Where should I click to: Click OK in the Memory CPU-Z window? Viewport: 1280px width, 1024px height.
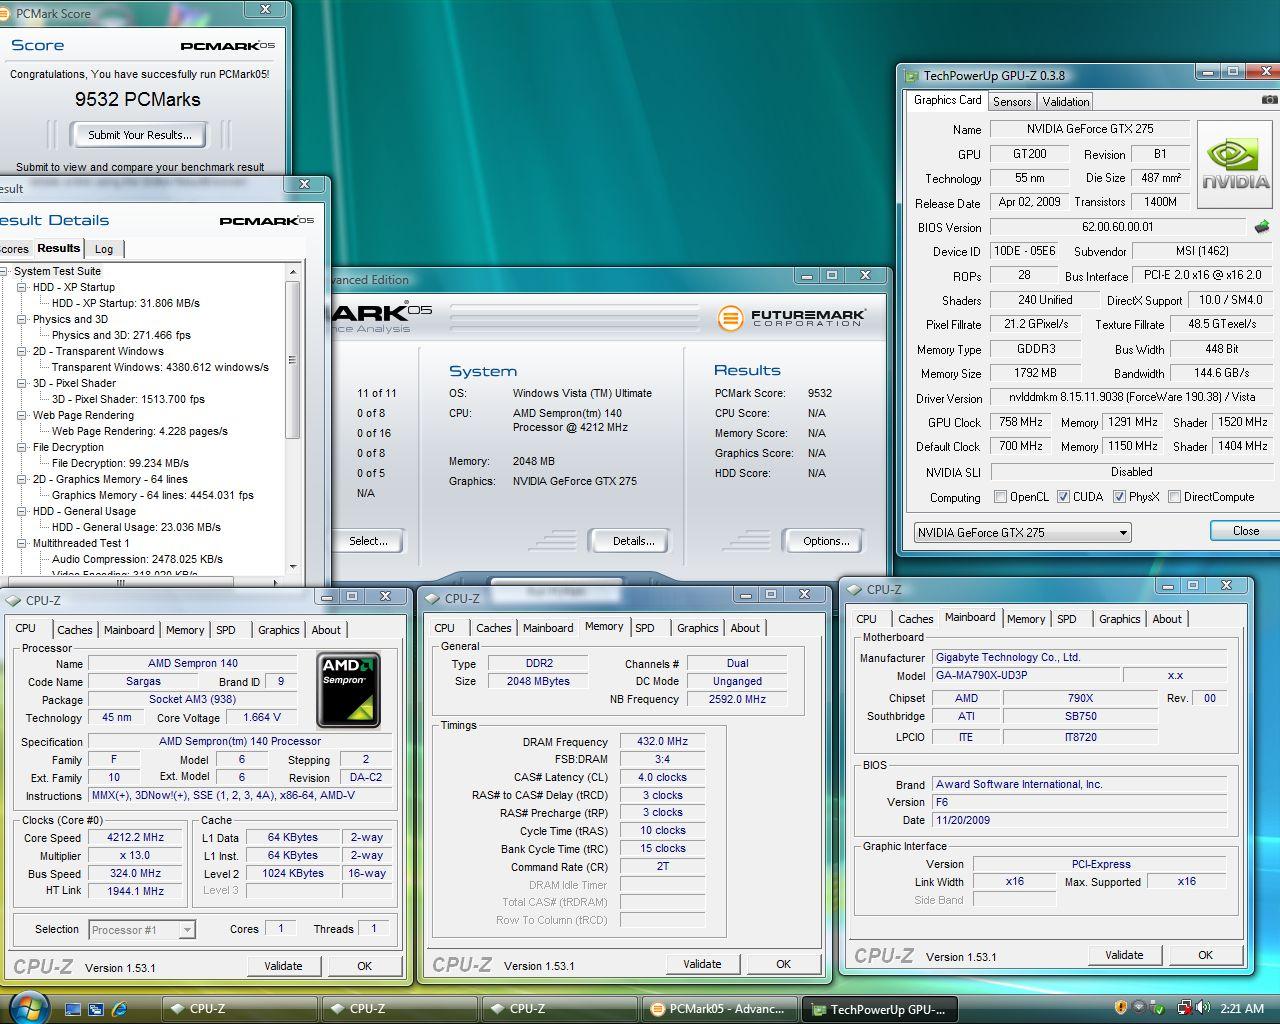pyautogui.click(x=783, y=964)
